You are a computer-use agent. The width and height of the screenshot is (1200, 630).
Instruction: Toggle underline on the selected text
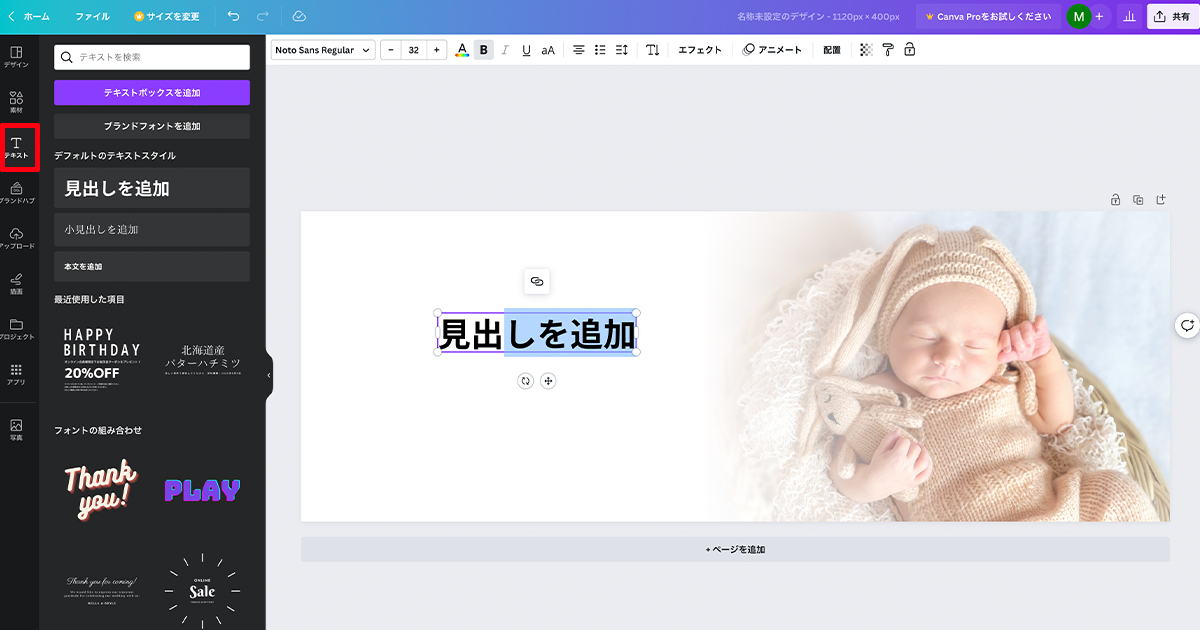point(526,48)
